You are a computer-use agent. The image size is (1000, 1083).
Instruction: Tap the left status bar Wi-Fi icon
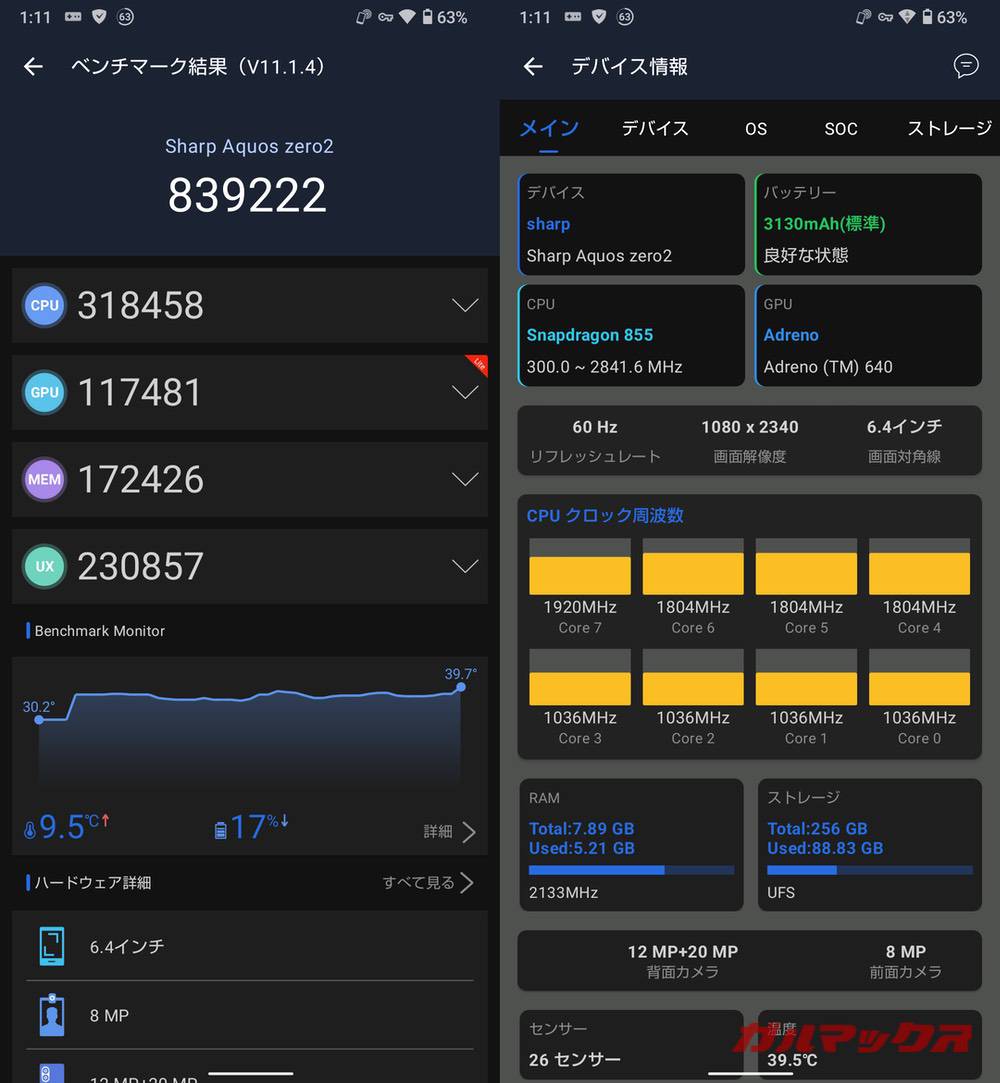[407, 17]
